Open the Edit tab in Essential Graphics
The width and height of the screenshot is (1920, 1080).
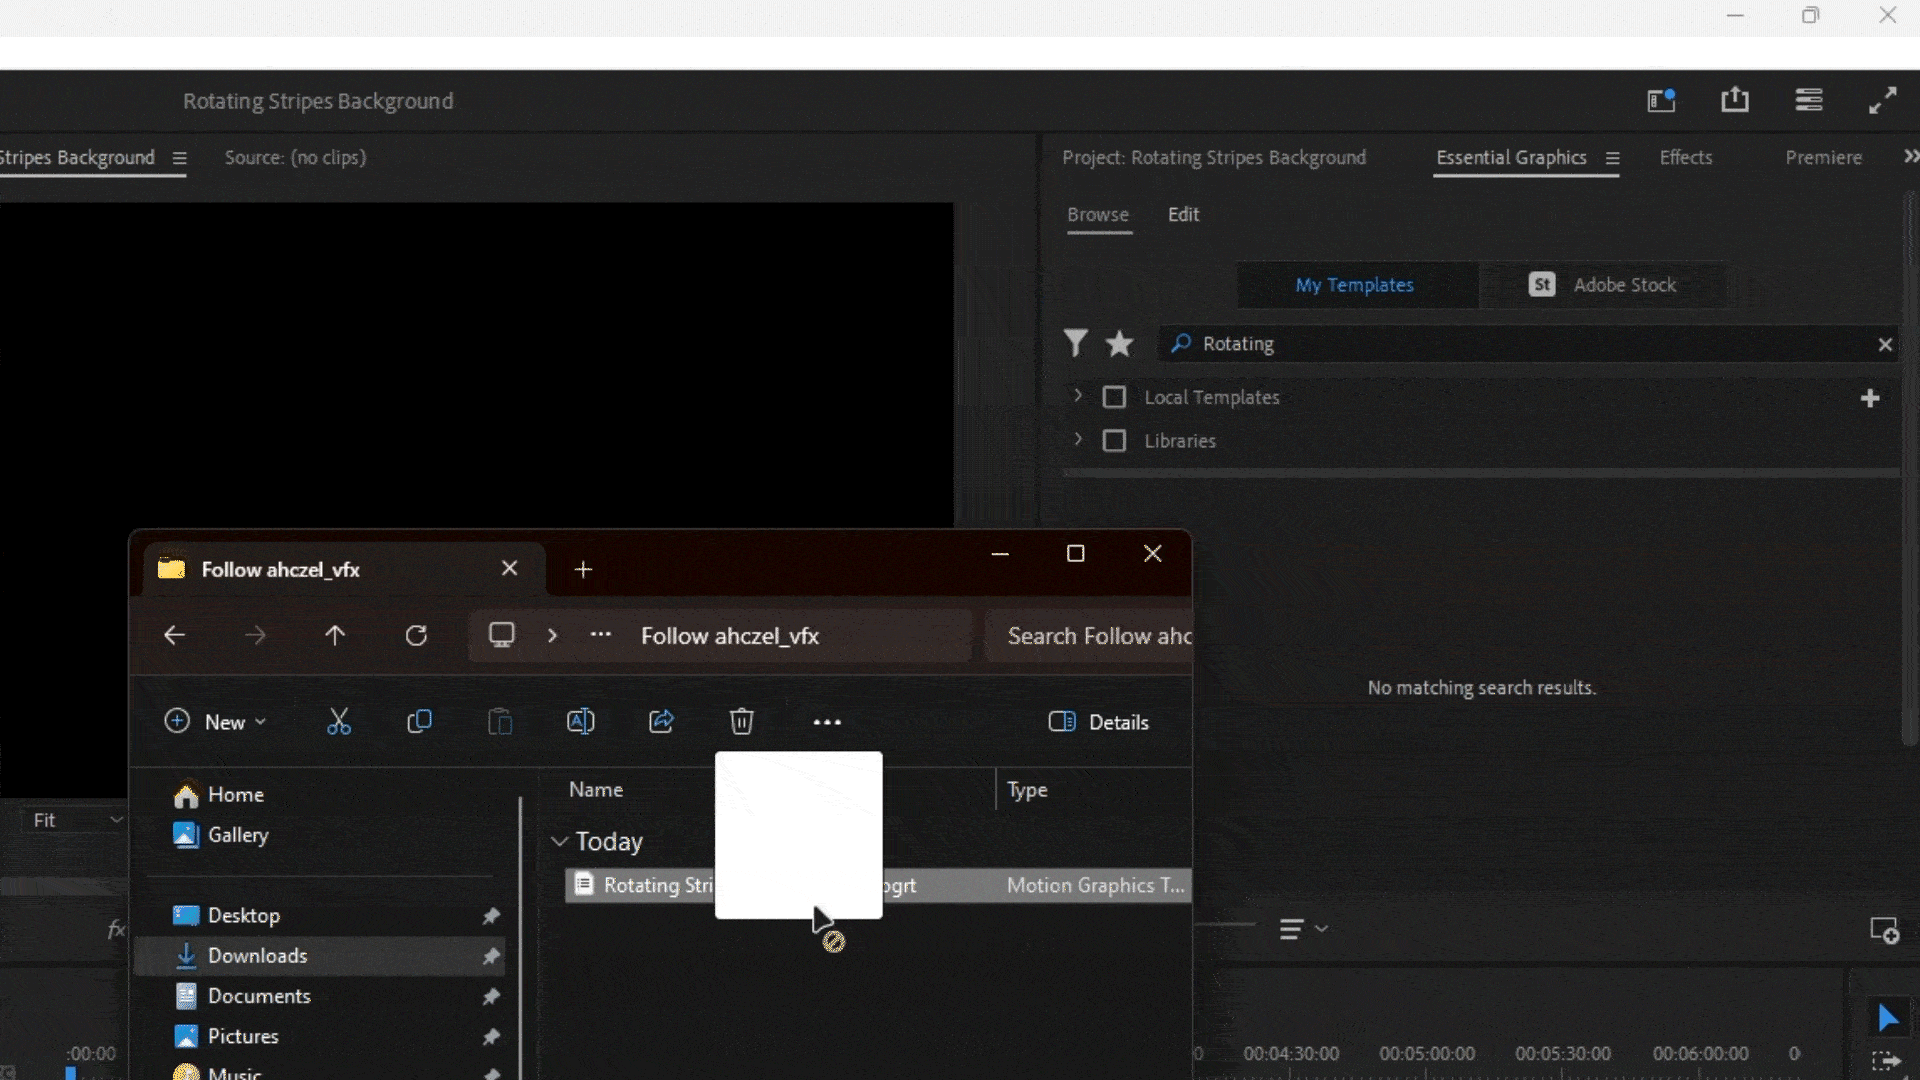click(1183, 214)
